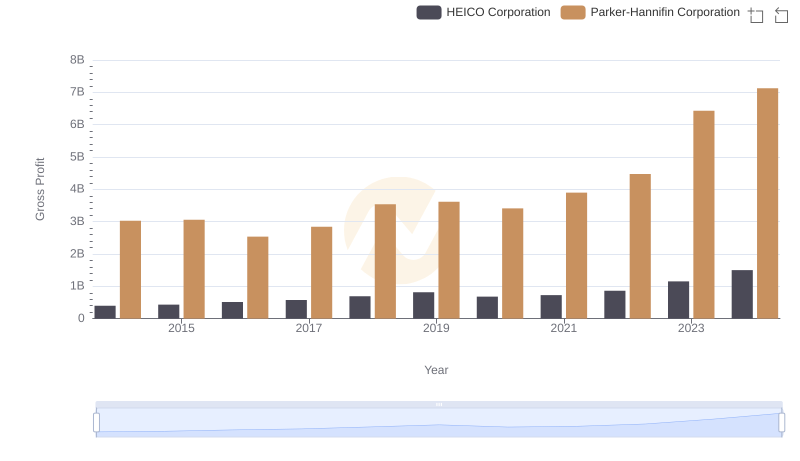Click the 6B y-axis label
Screen dimensions: 800x461
77,124
